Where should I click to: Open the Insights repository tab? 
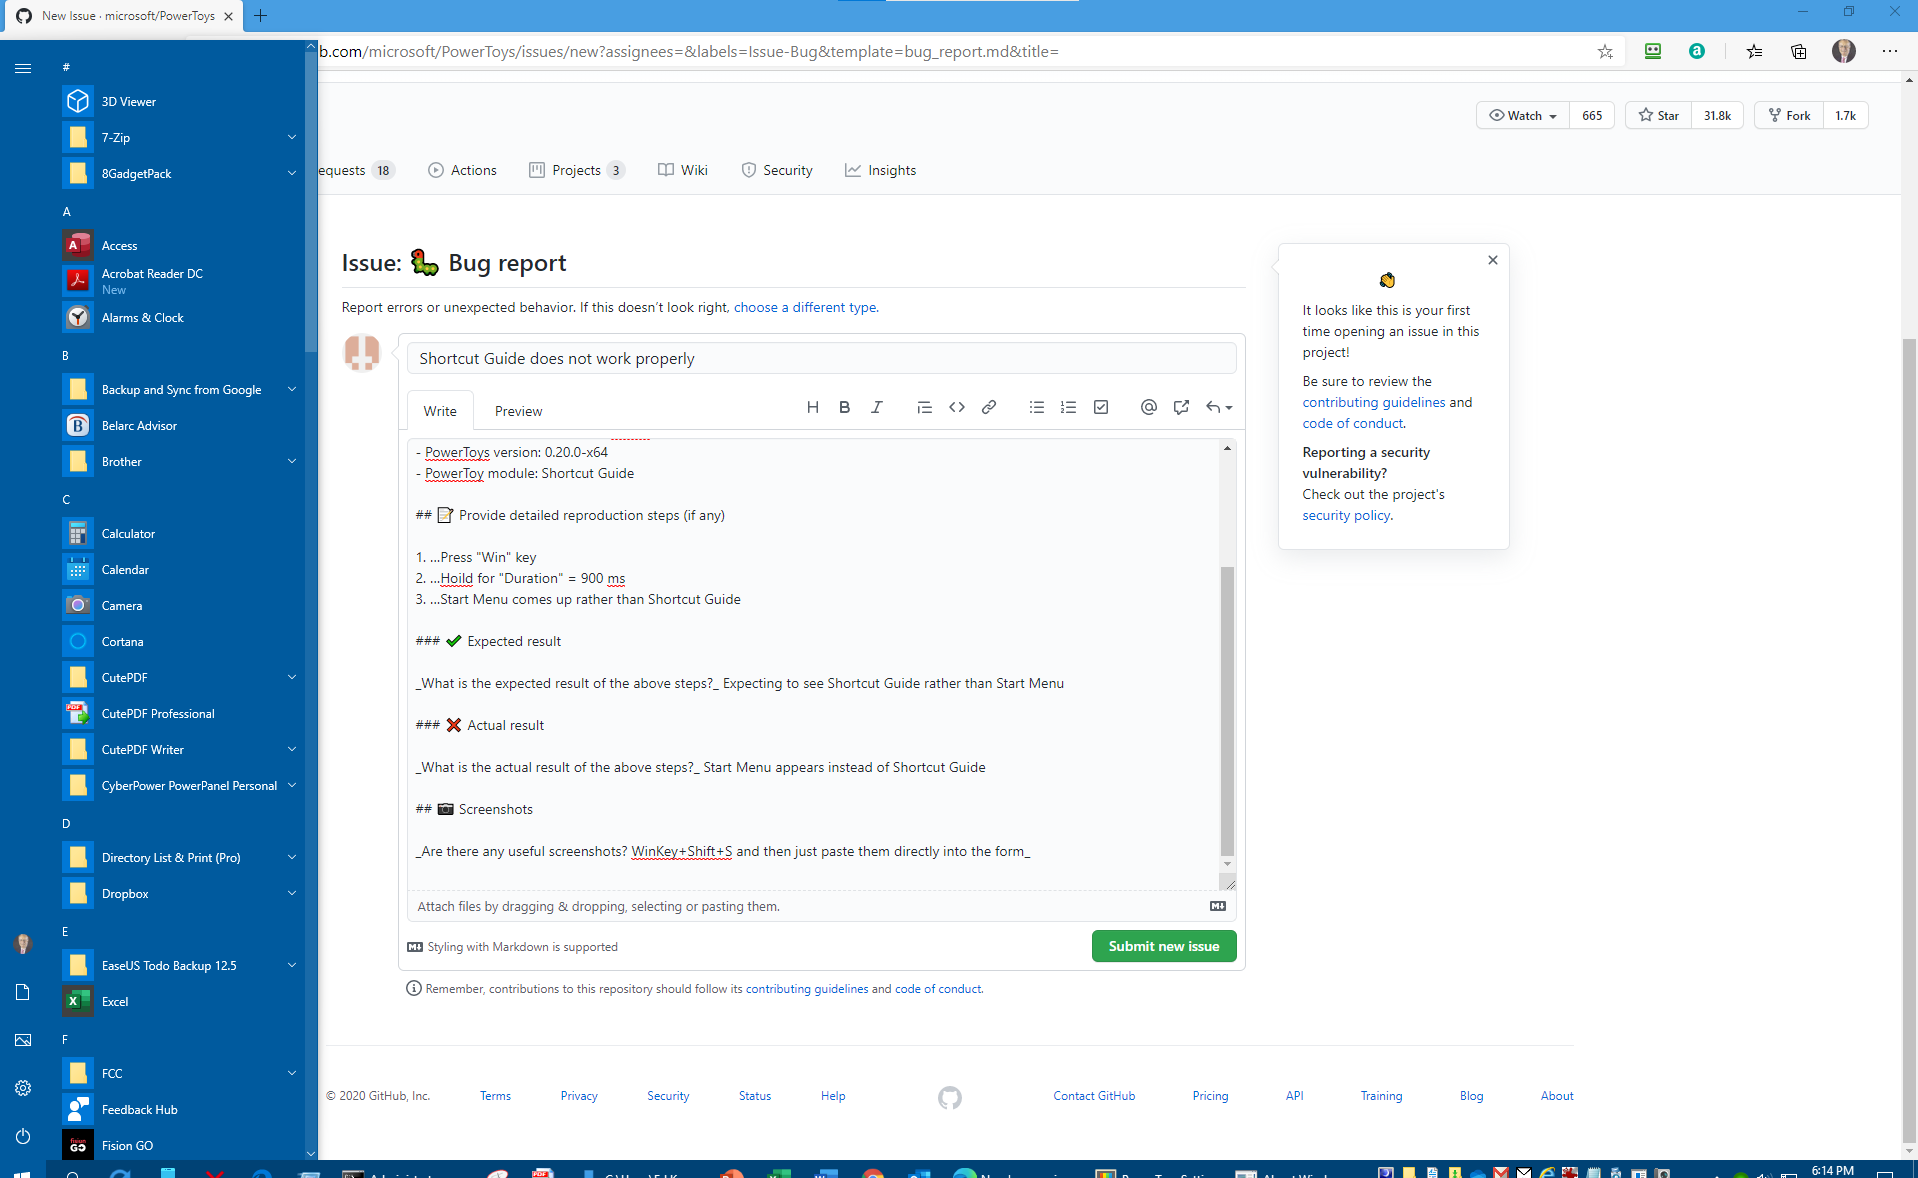(x=880, y=170)
